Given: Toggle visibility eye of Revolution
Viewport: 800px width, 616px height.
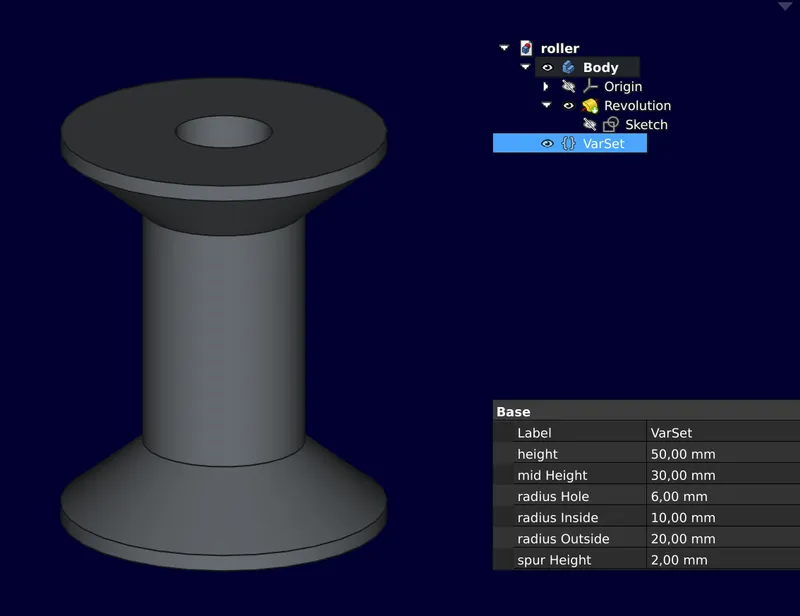Looking at the screenshot, I should (568, 106).
